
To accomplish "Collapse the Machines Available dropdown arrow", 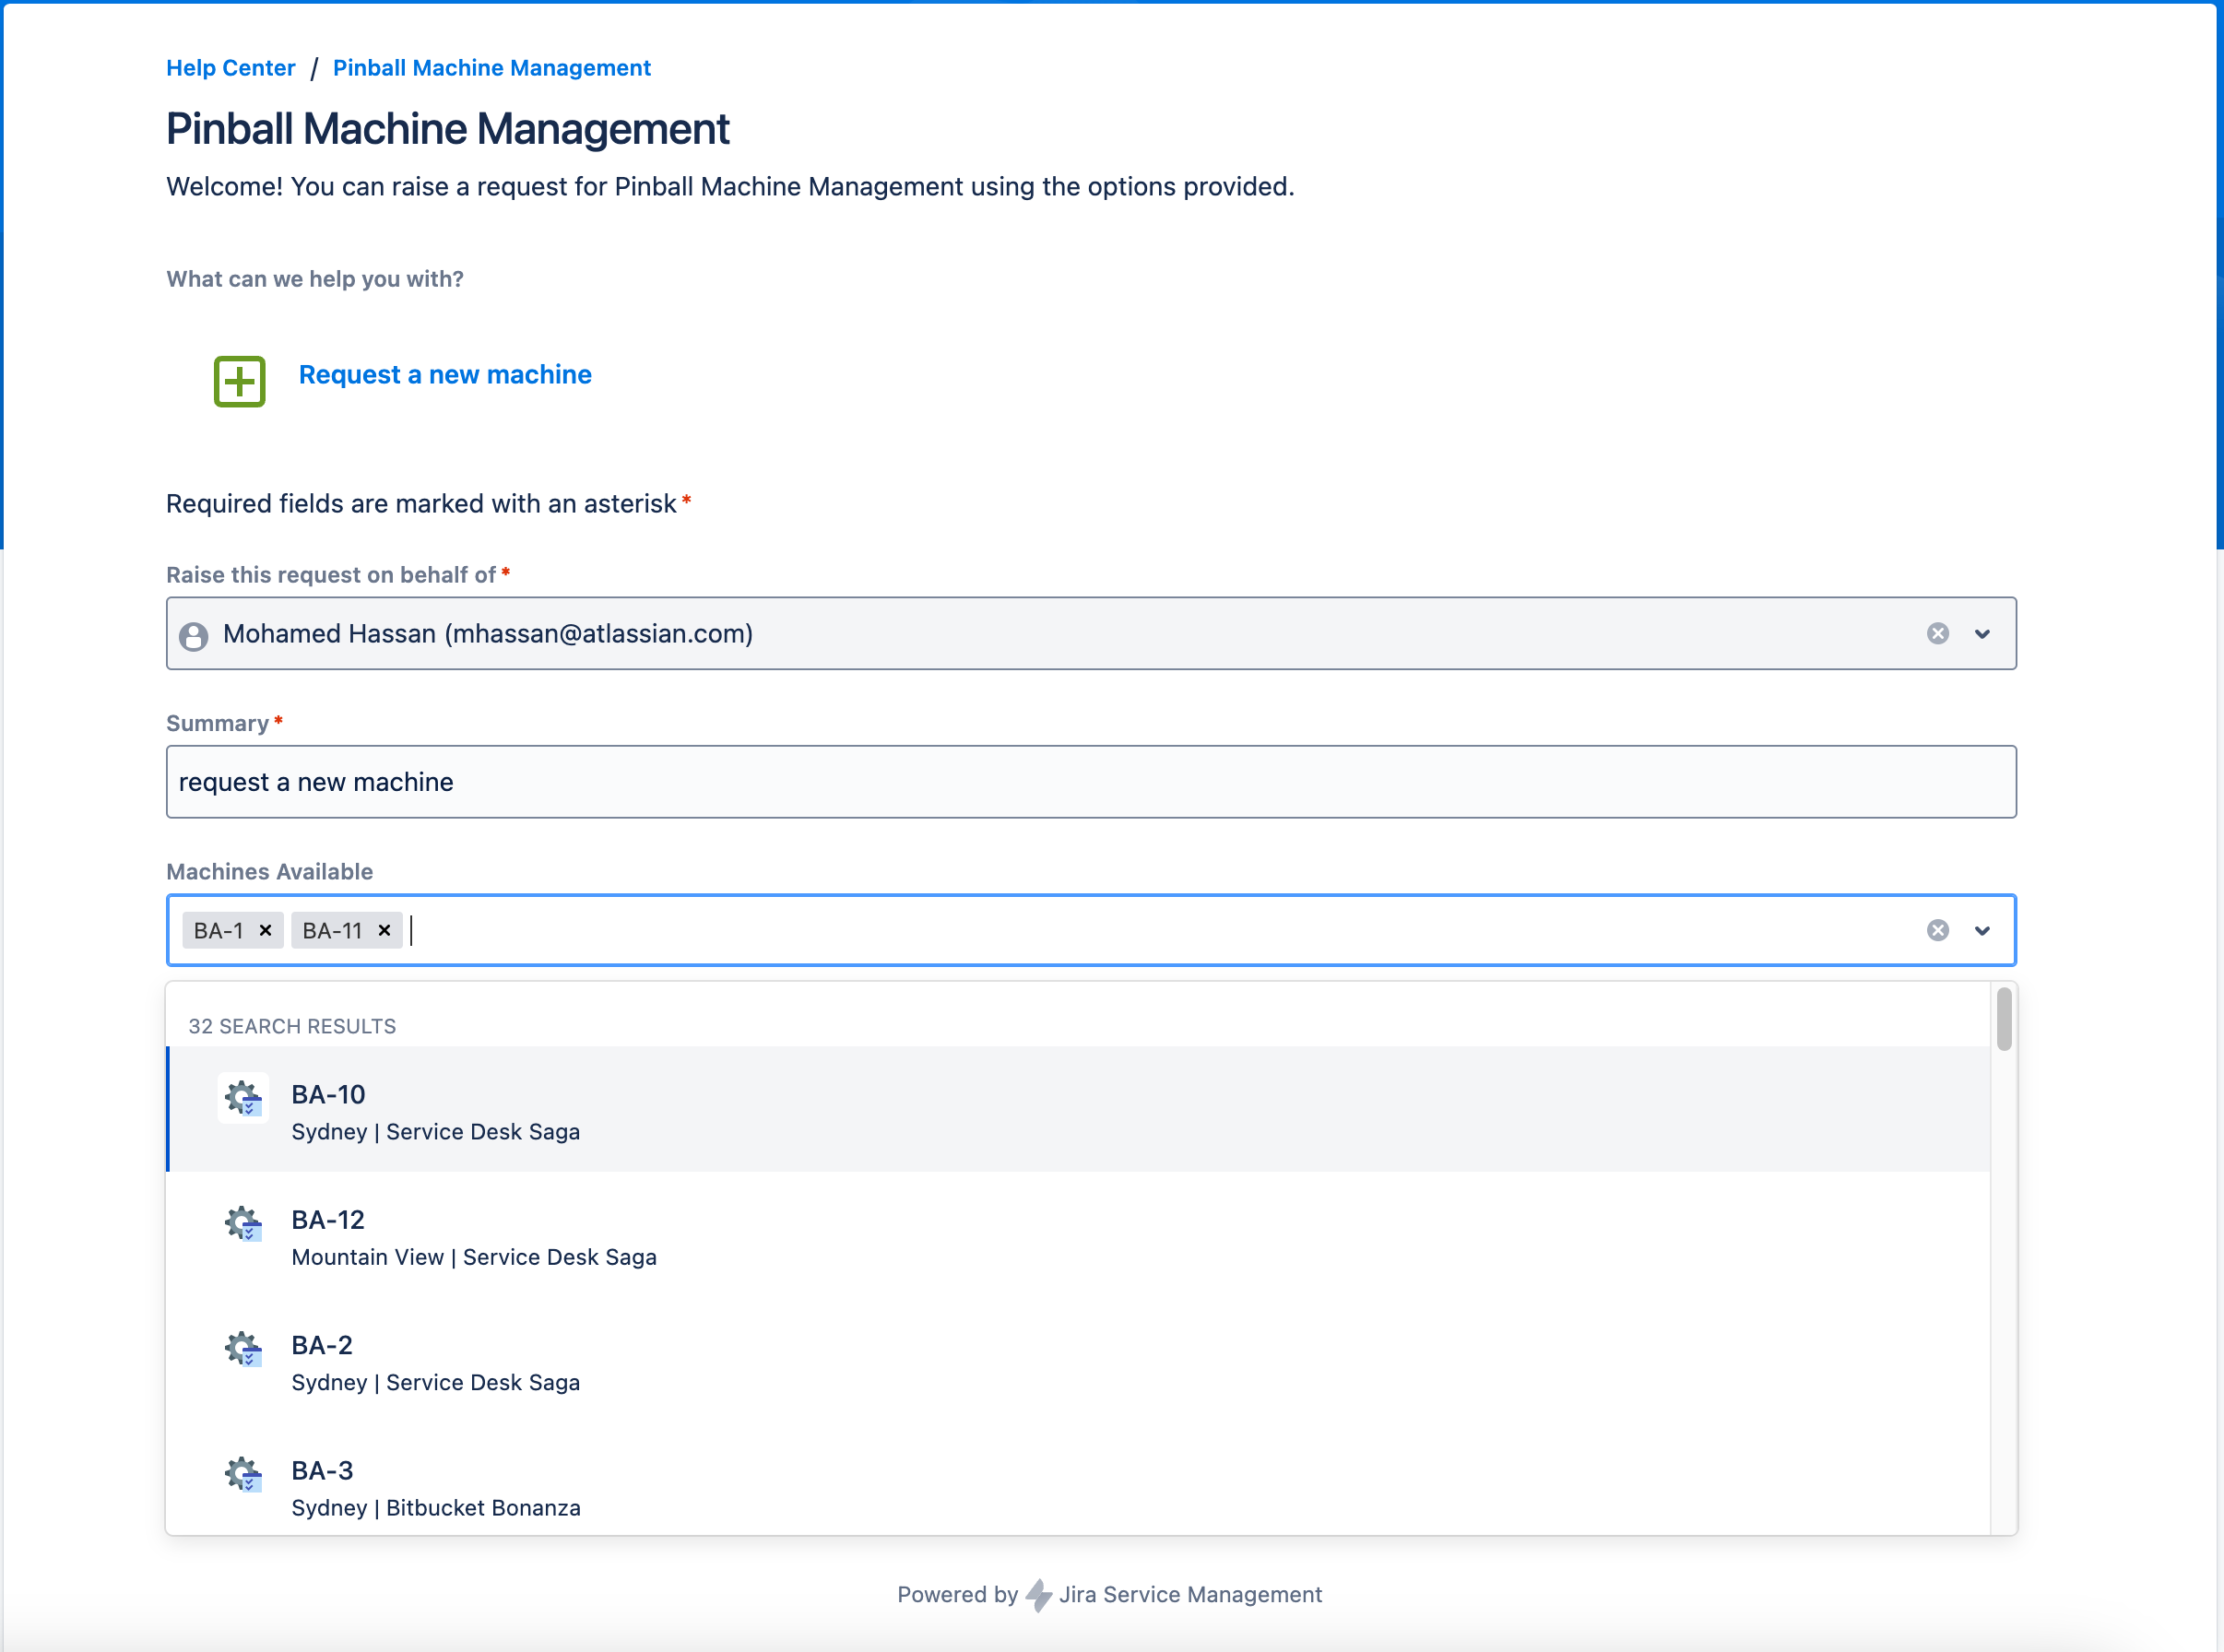I will point(1982,930).
